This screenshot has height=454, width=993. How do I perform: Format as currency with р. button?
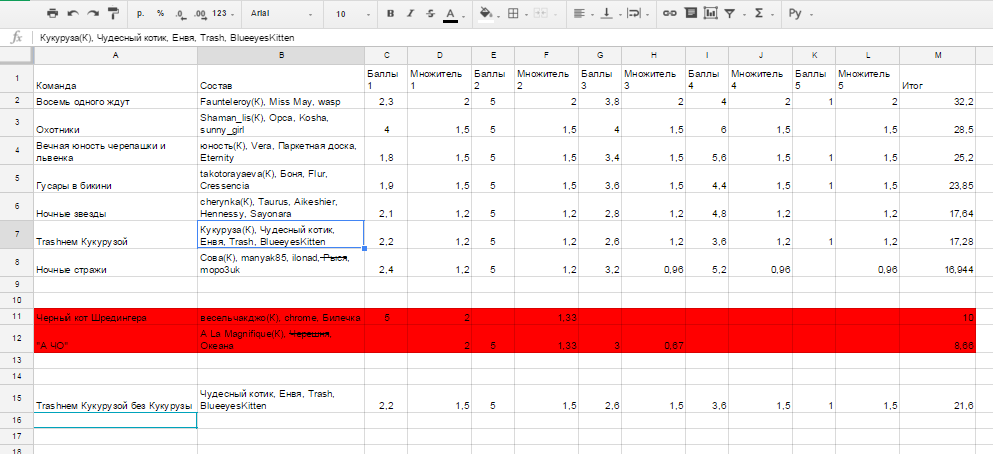point(141,14)
